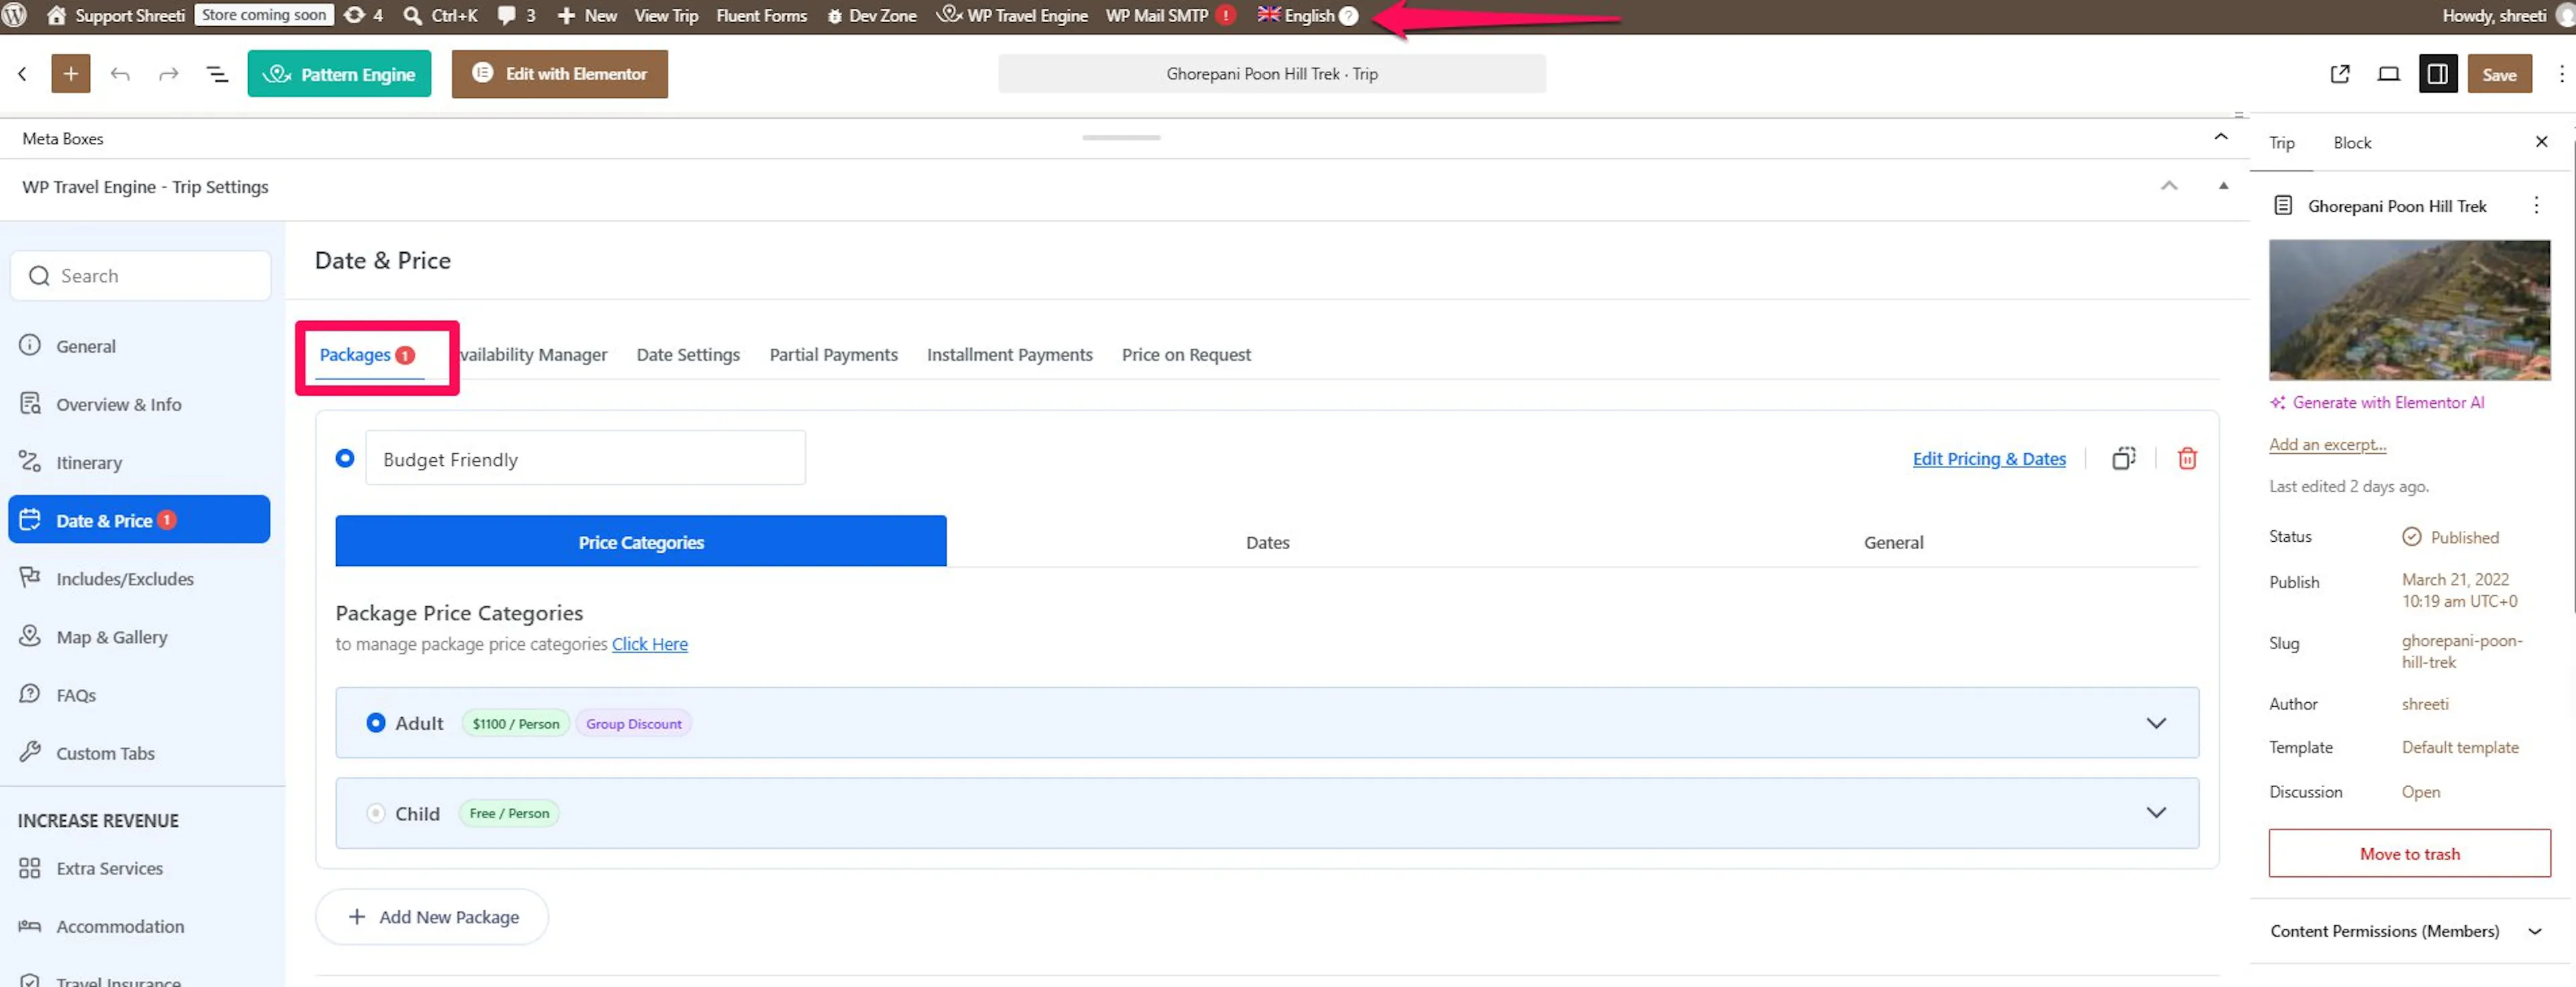Select the Budget Friendly package radio button
Image resolution: width=2576 pixels, height=987 pixels.
tap(345, 458)
